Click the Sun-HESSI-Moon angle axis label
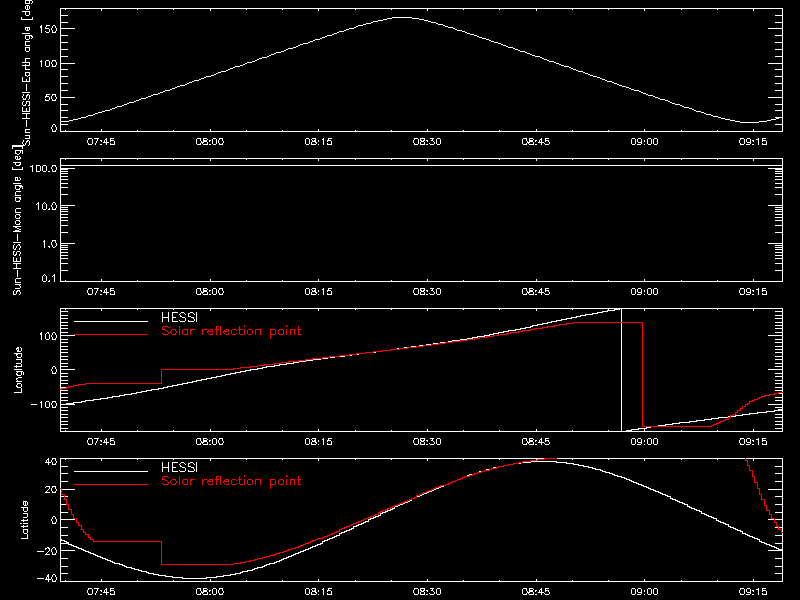Viewport: 800px width, 600px height. pos(18,220)
